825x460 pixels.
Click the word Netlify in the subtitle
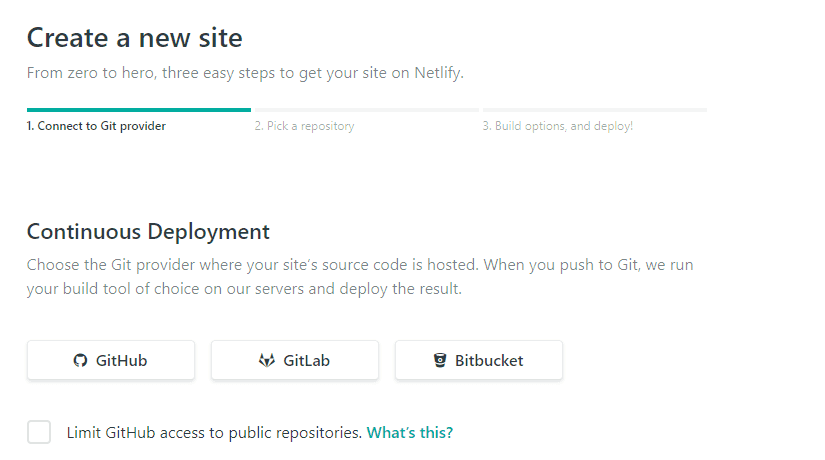coord(439,73)
